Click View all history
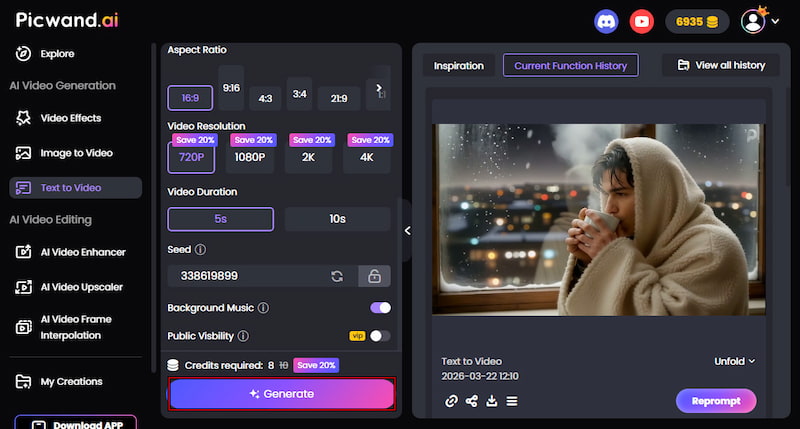800x429 pixels. [x=721, y=65]
